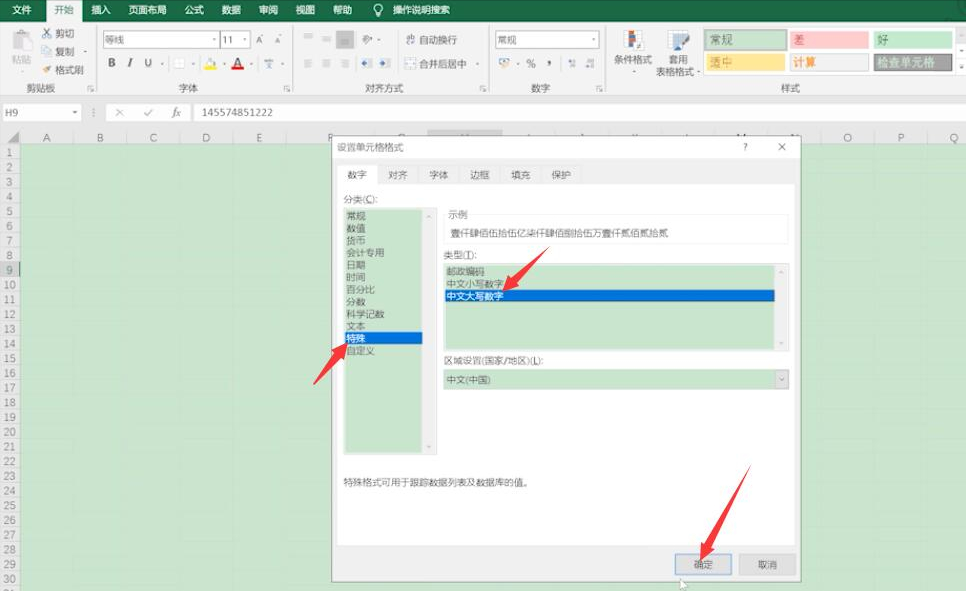Decrease font size with small A
The image size is (966, 591).
click(x=278, y=39)
